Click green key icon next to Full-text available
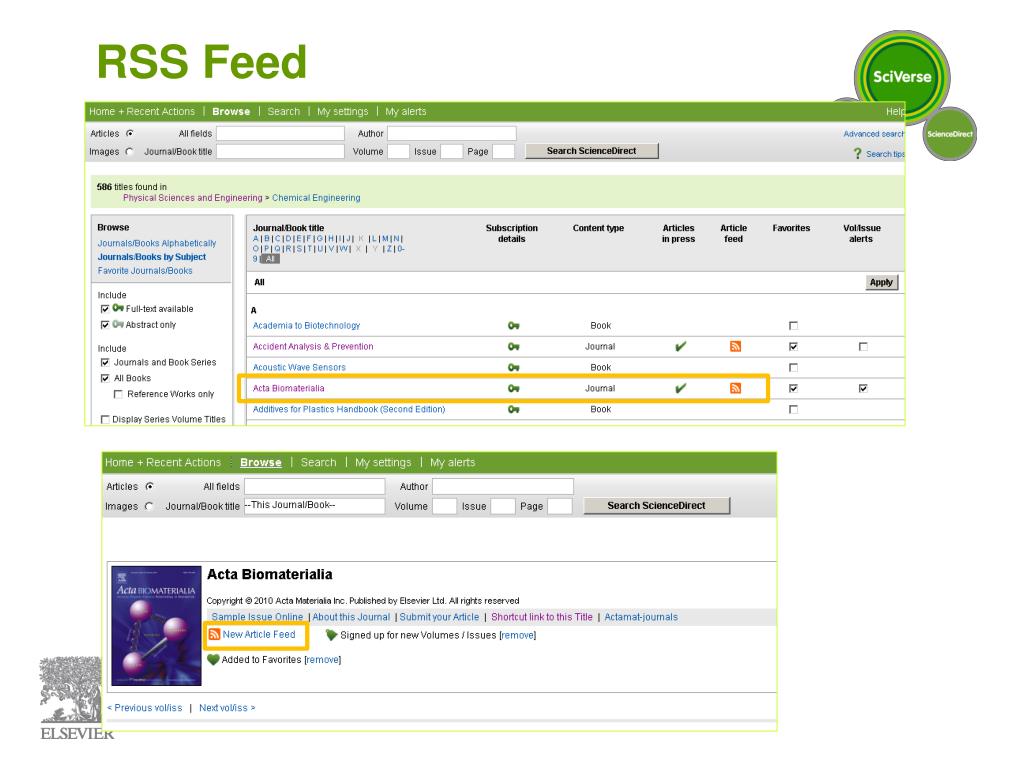Viewport: 1024px width, 768px height. [118, 308]
